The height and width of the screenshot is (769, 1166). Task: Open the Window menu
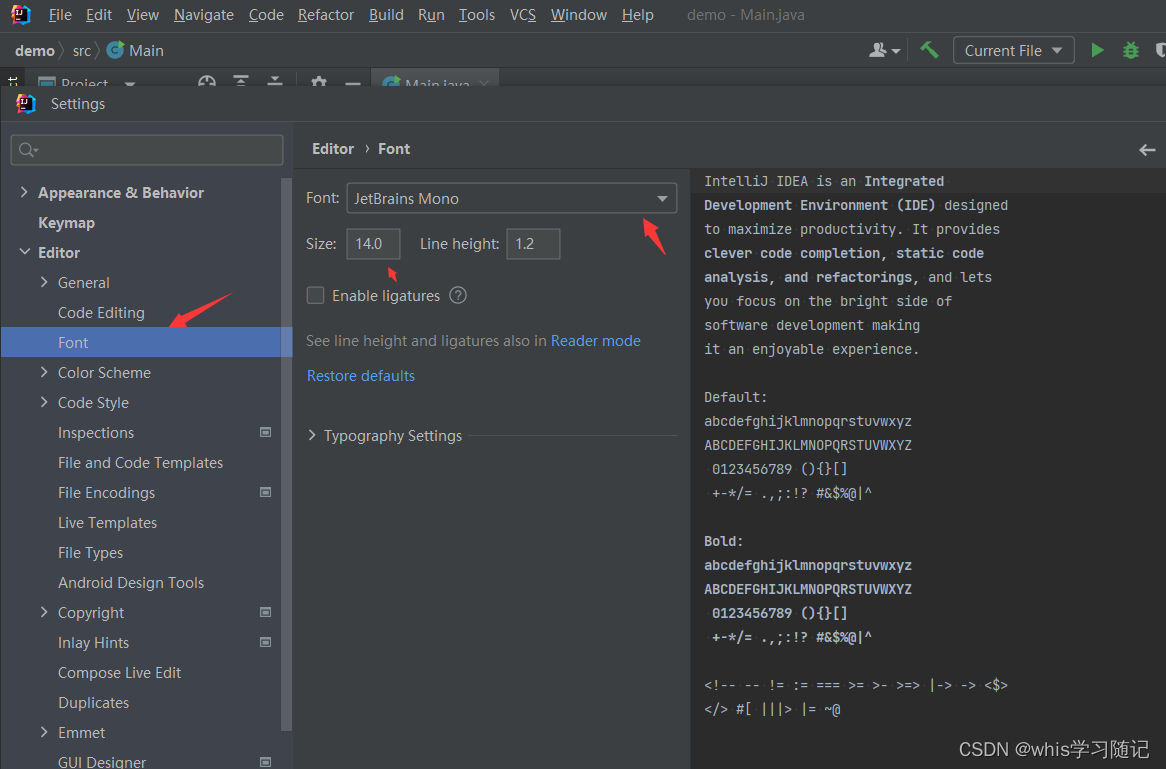[x=579, y=15]
